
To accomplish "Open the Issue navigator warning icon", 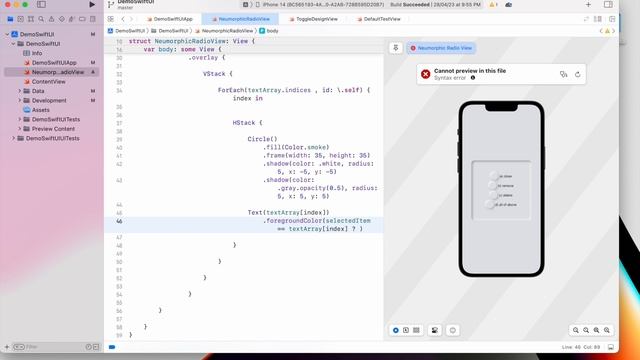I will click(51, 19).
